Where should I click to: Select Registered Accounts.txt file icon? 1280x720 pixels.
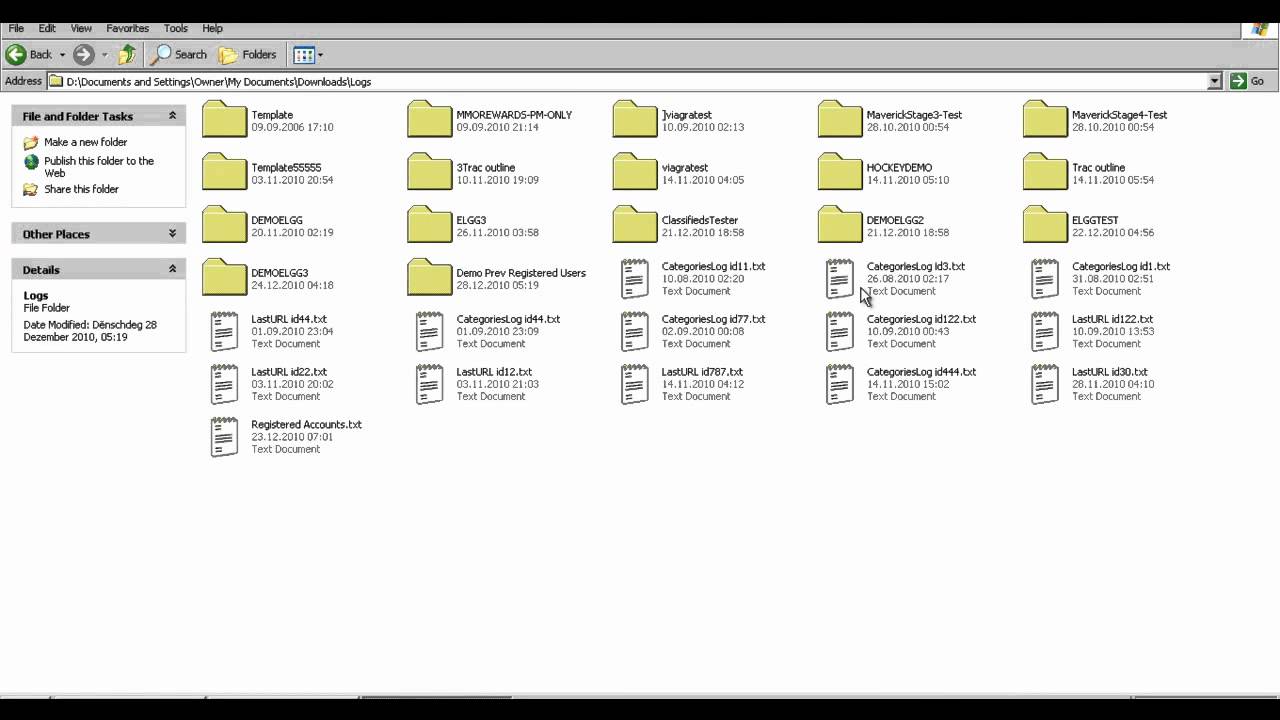224,437
